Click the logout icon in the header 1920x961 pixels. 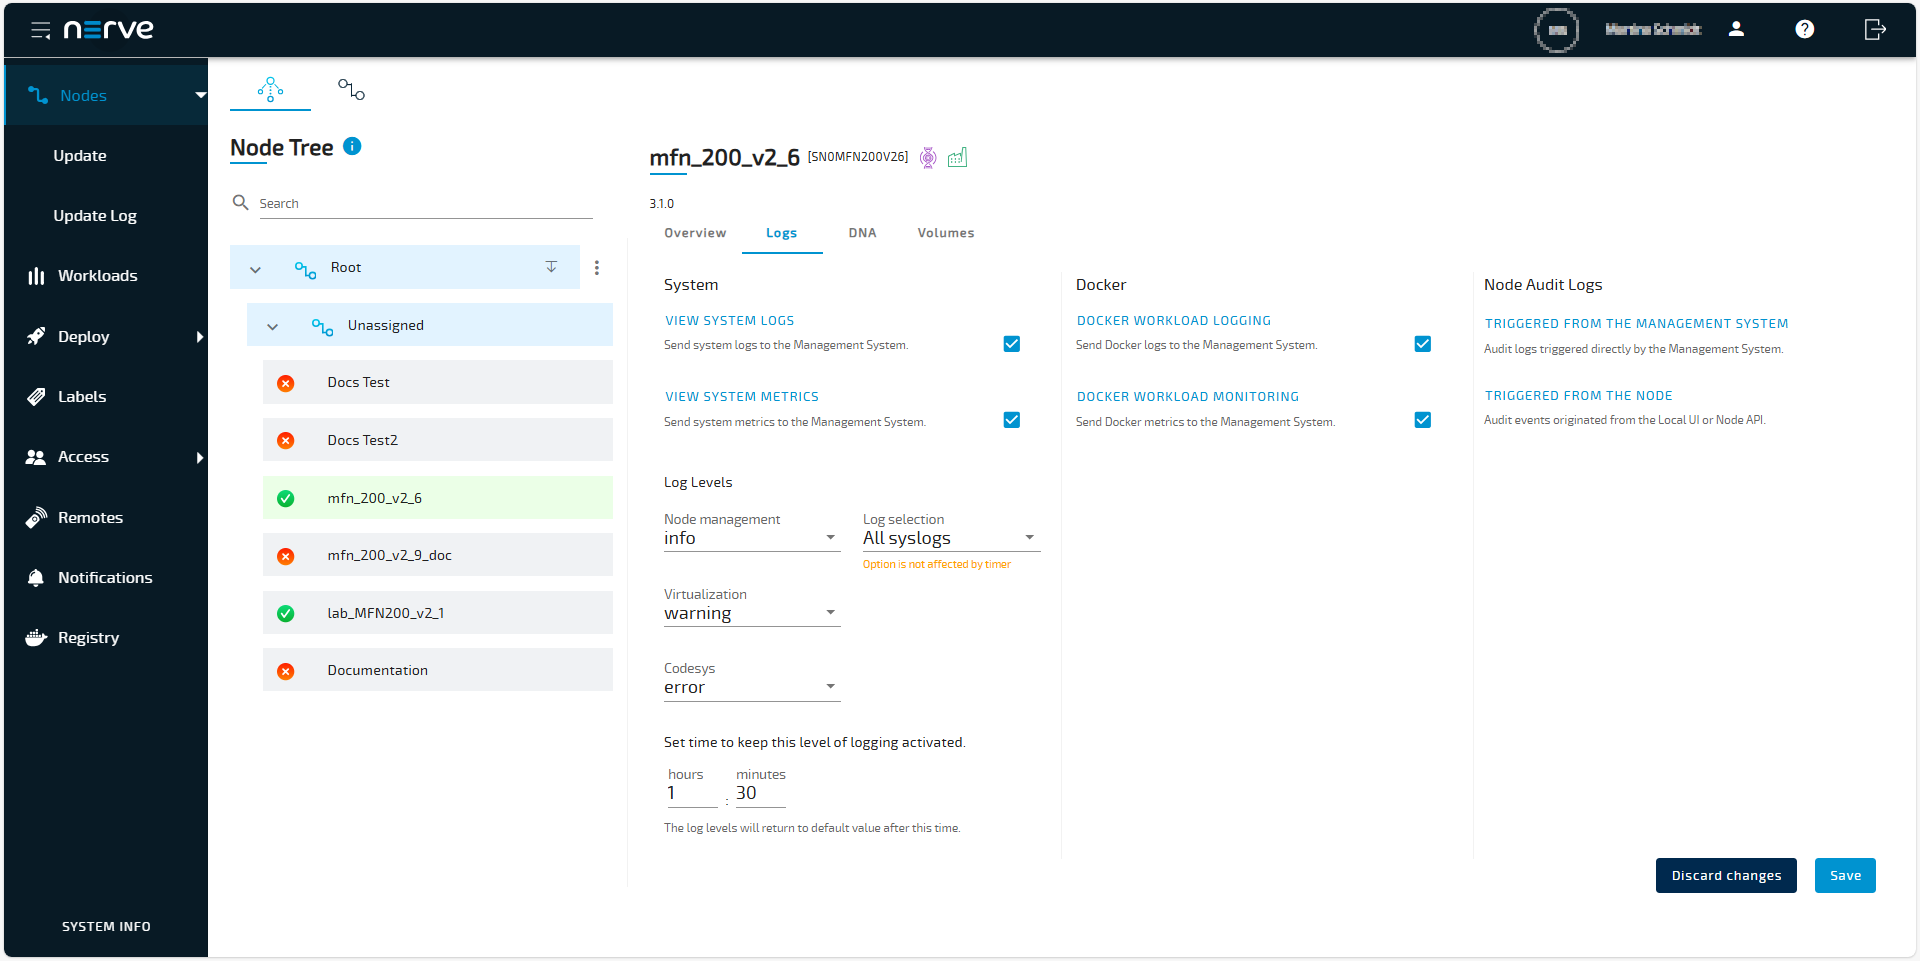(x=1875, y=29)
